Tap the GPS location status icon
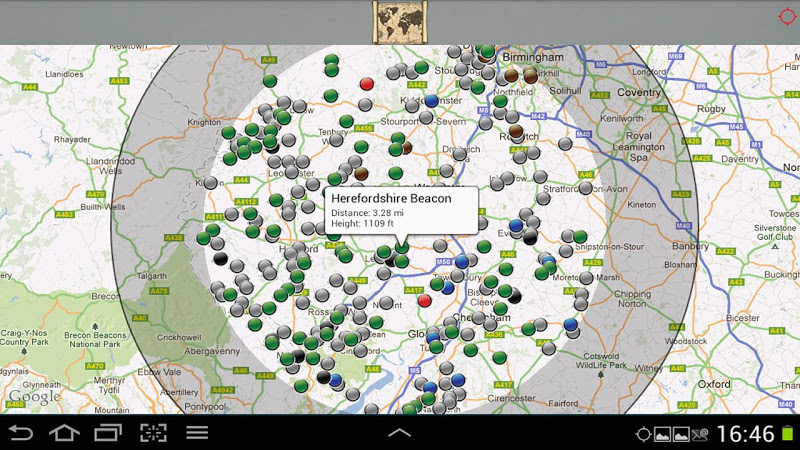 tap(643, 434)
